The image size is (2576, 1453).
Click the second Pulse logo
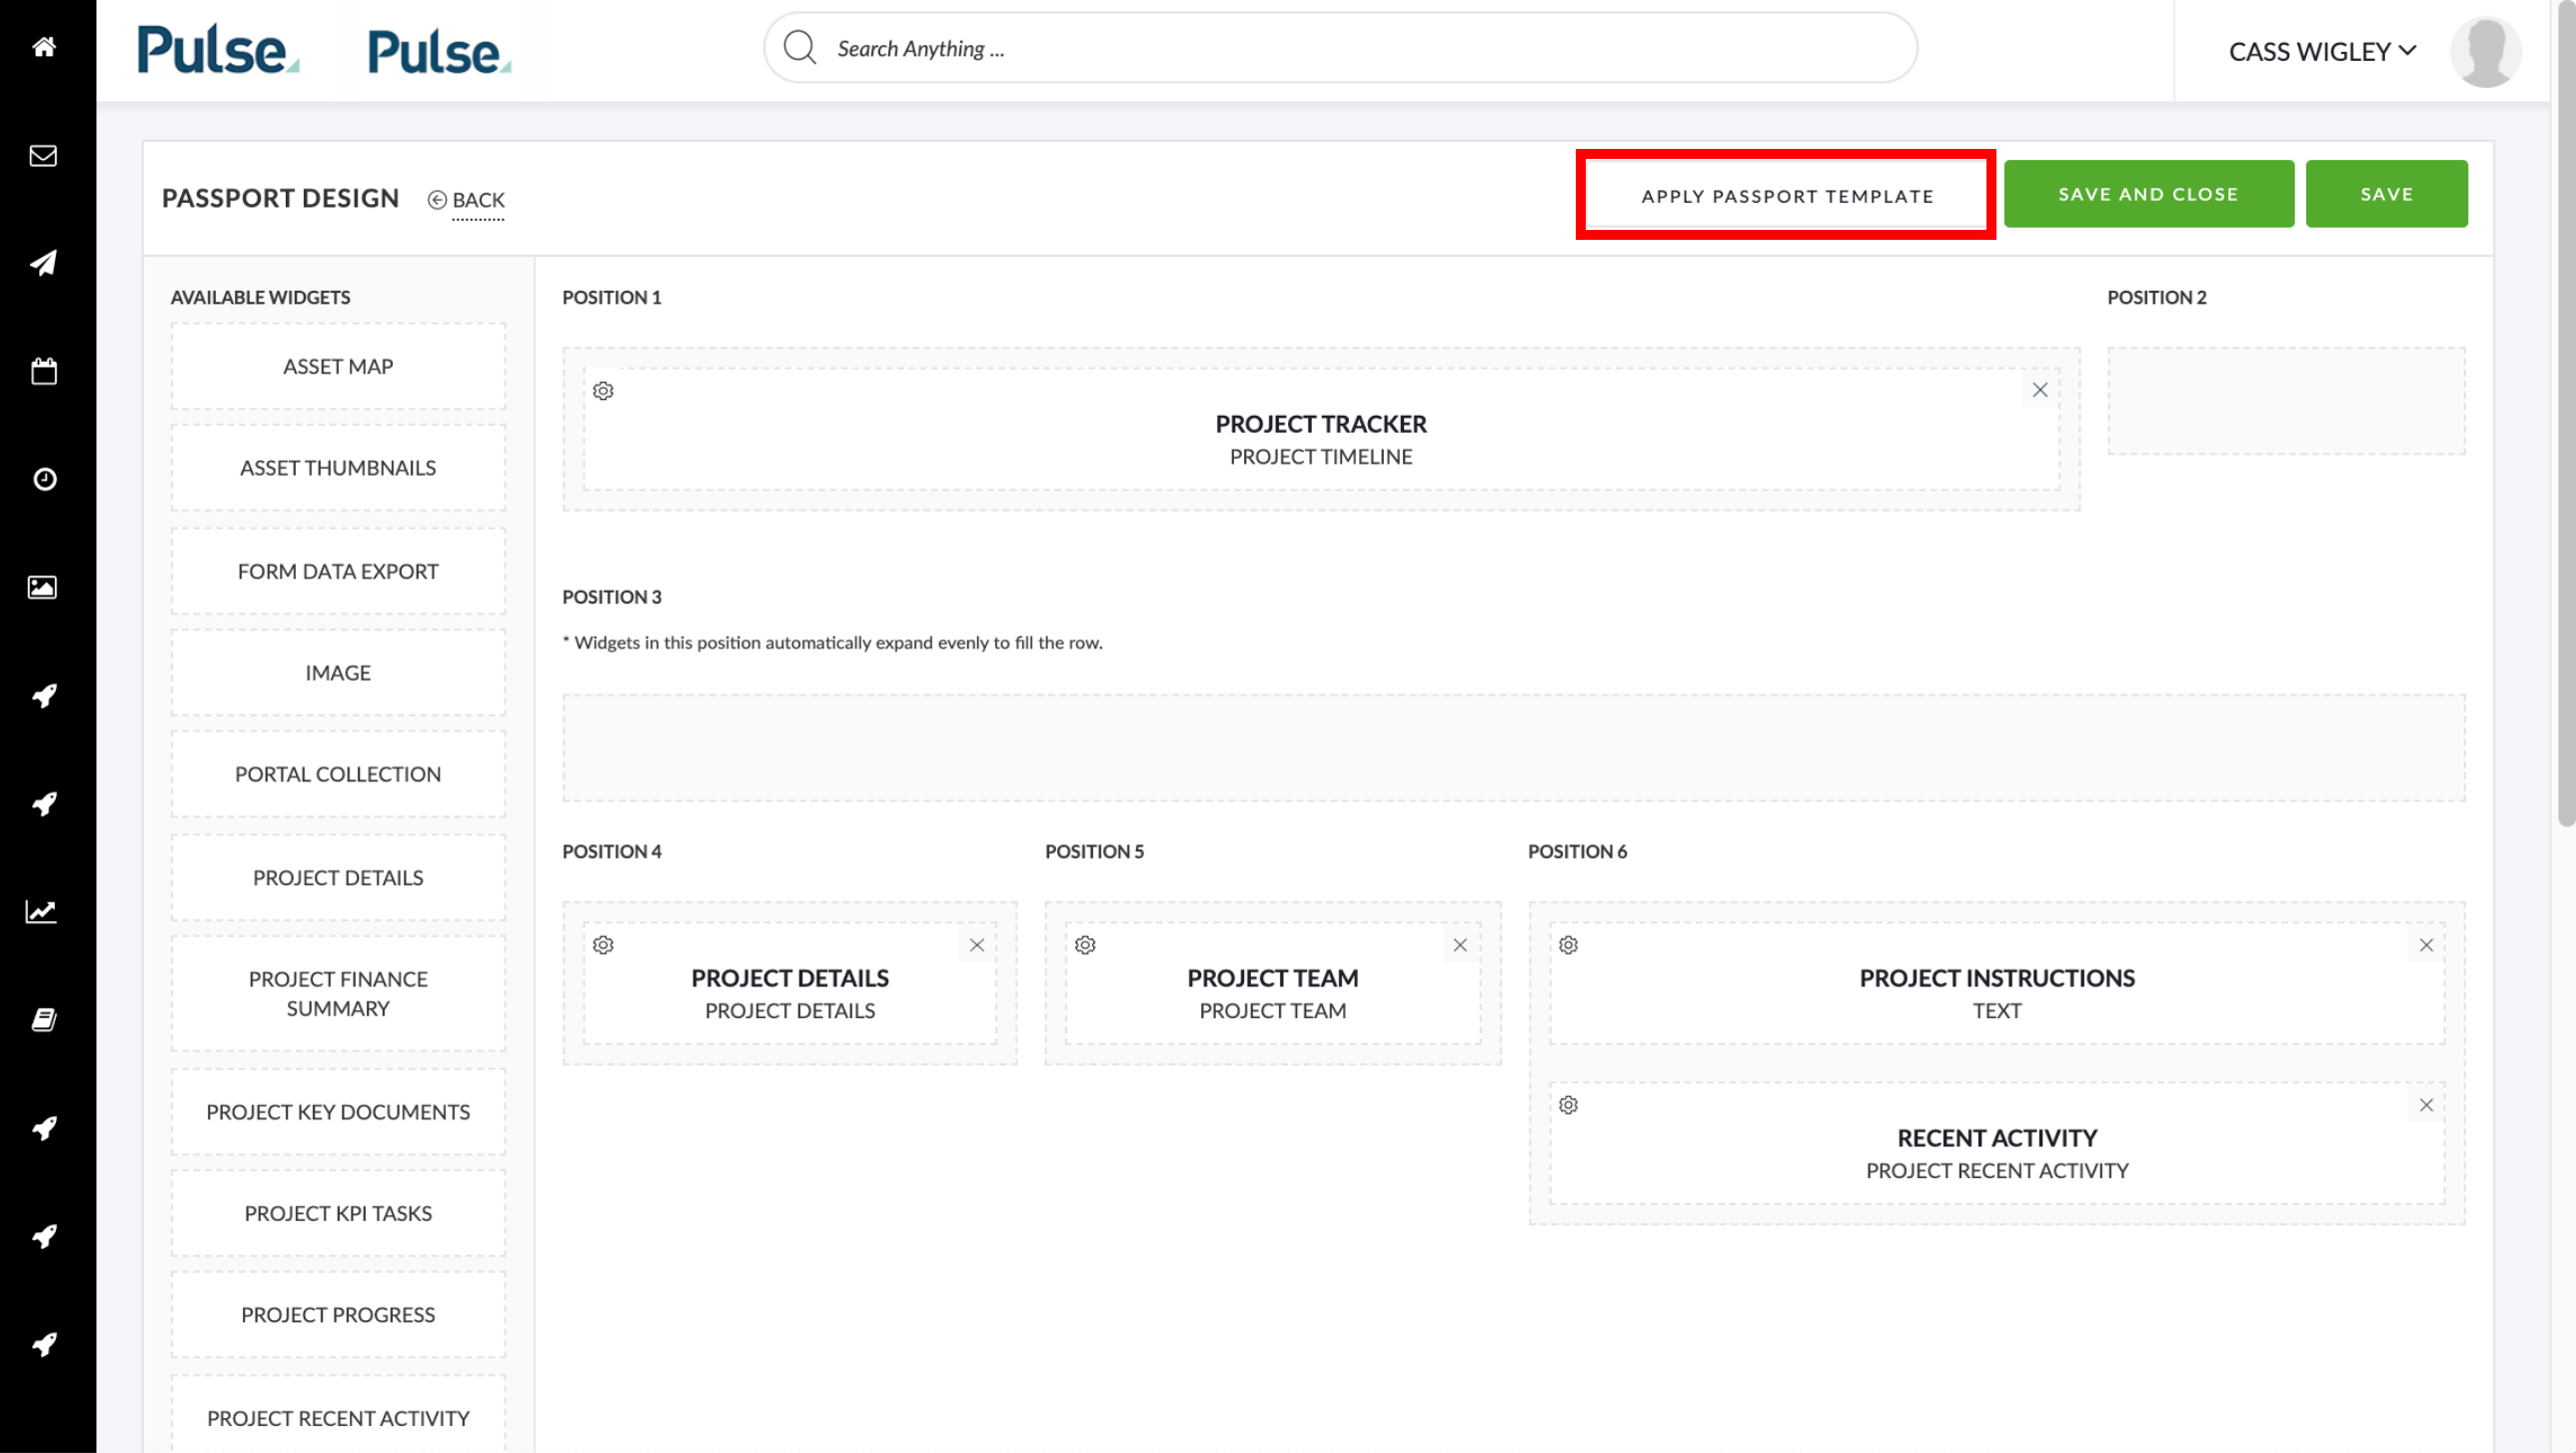tap(439, 51)
